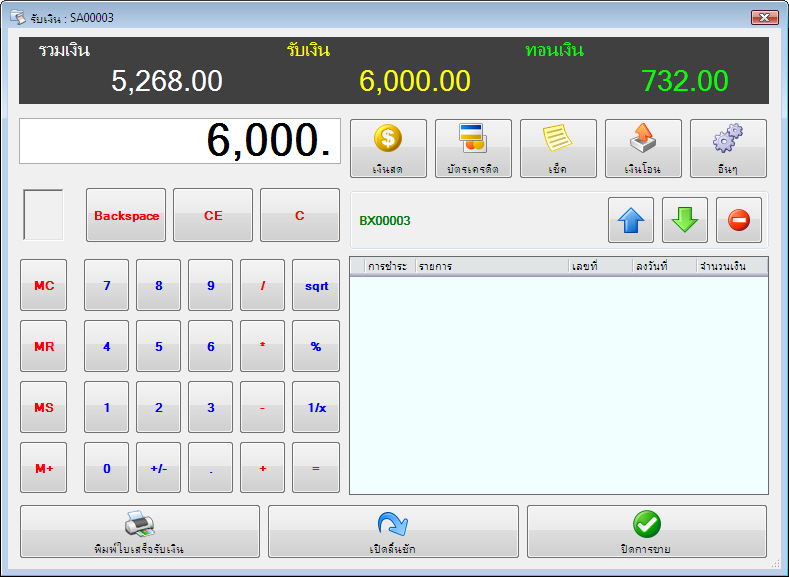This screenshot has height=577, width=789.
Task: Click the Backspace key
Action: click(126, 215)
